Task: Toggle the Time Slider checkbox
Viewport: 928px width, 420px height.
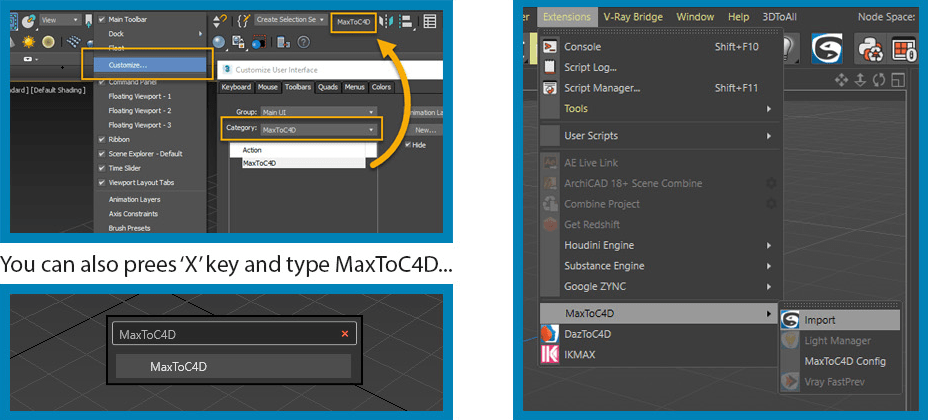Action: [102, 168]
